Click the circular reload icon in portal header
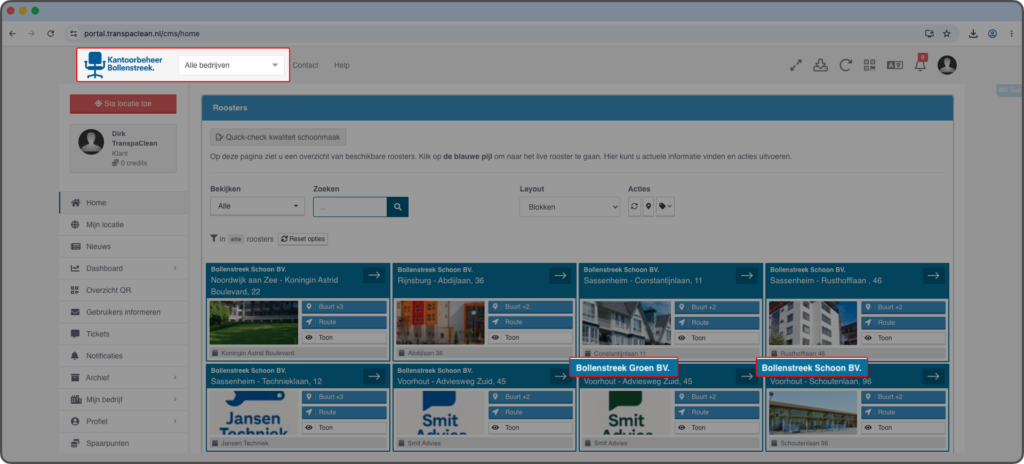The width and height of the screenshot is (1024, 464). (845, 65)
